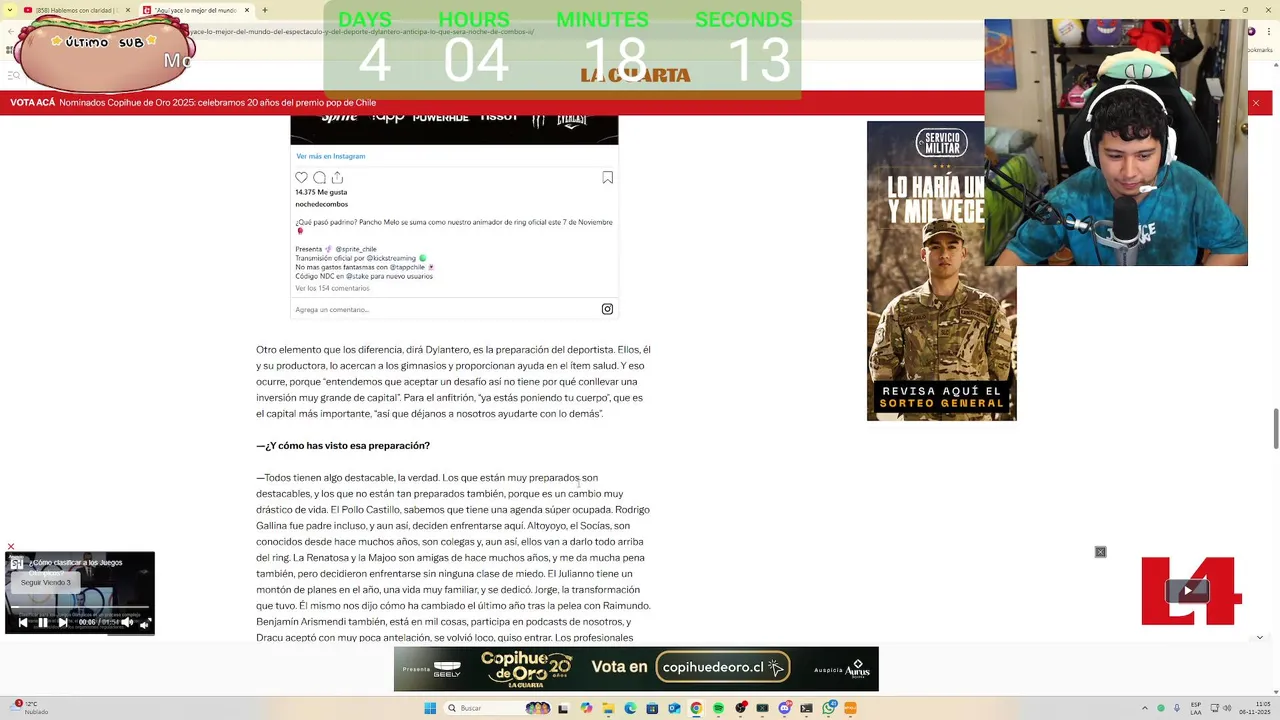Close the red VOTA ACÁ banner
1280x720 pixels.
1256,103
